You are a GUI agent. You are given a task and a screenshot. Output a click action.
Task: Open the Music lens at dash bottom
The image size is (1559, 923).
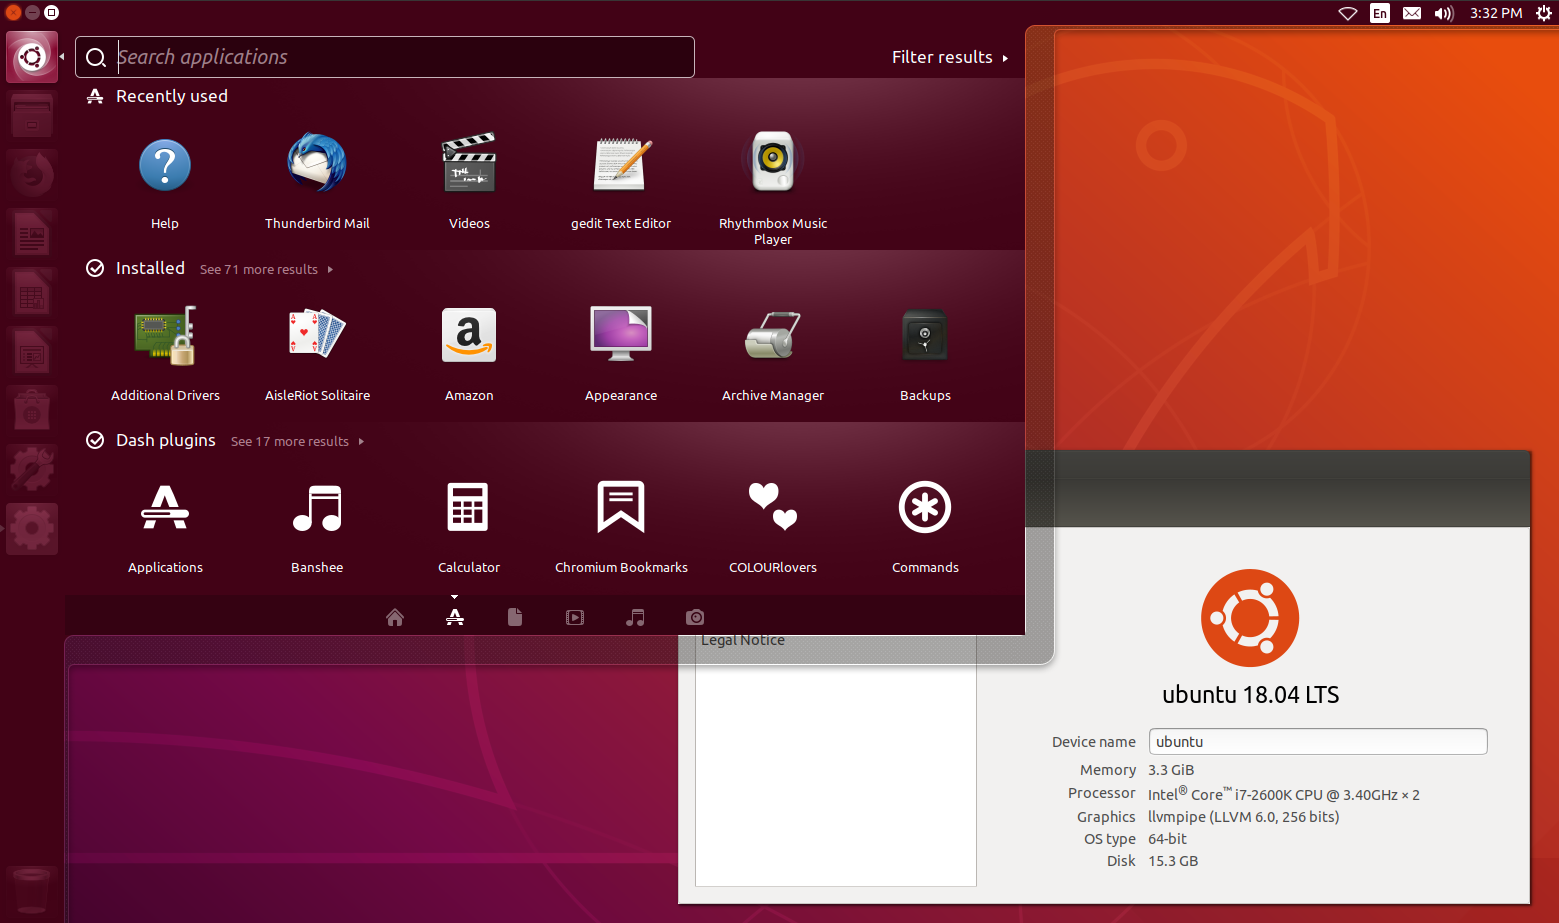click(x=635, y=617)
